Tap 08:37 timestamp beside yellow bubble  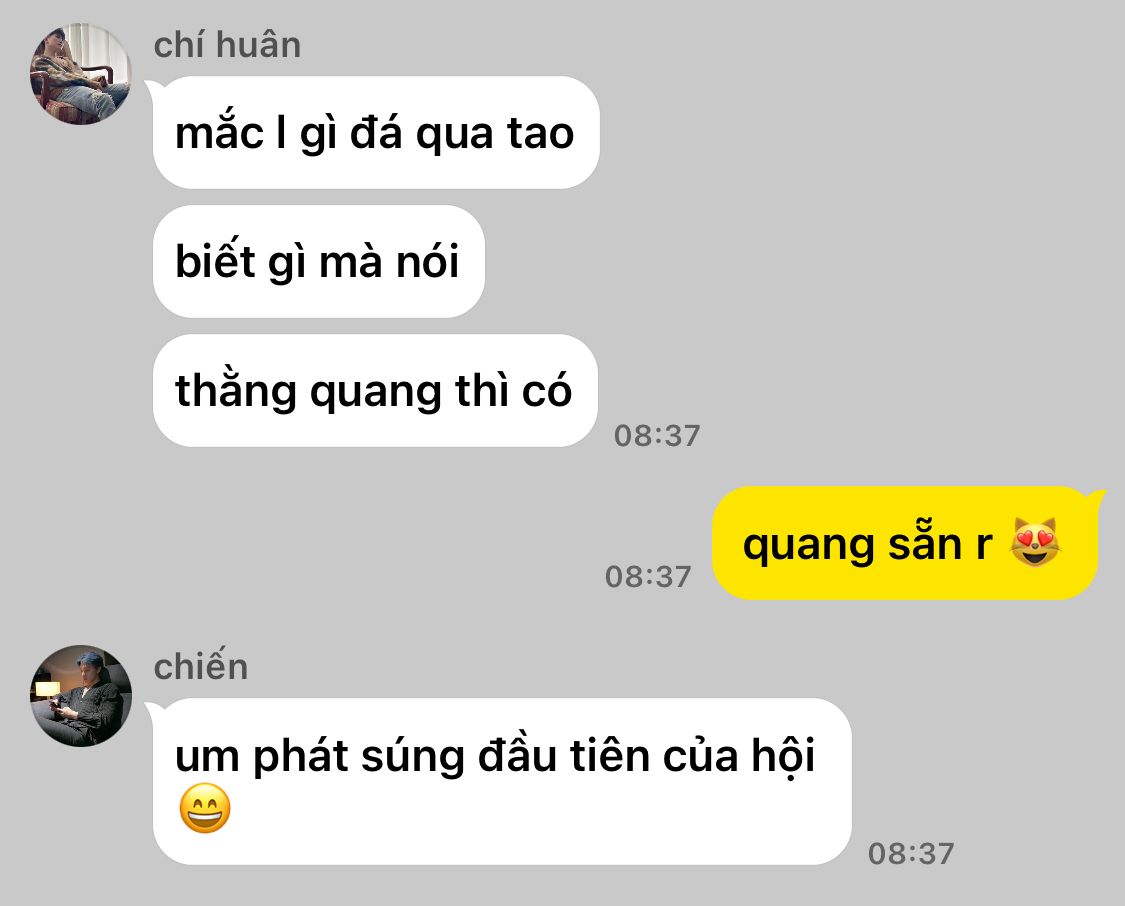648,576
